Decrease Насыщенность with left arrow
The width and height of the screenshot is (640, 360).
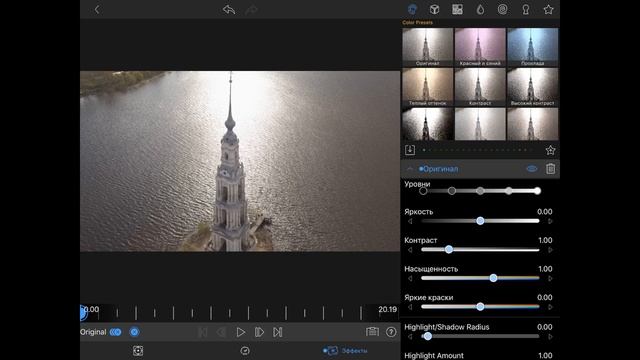(410, 278)
